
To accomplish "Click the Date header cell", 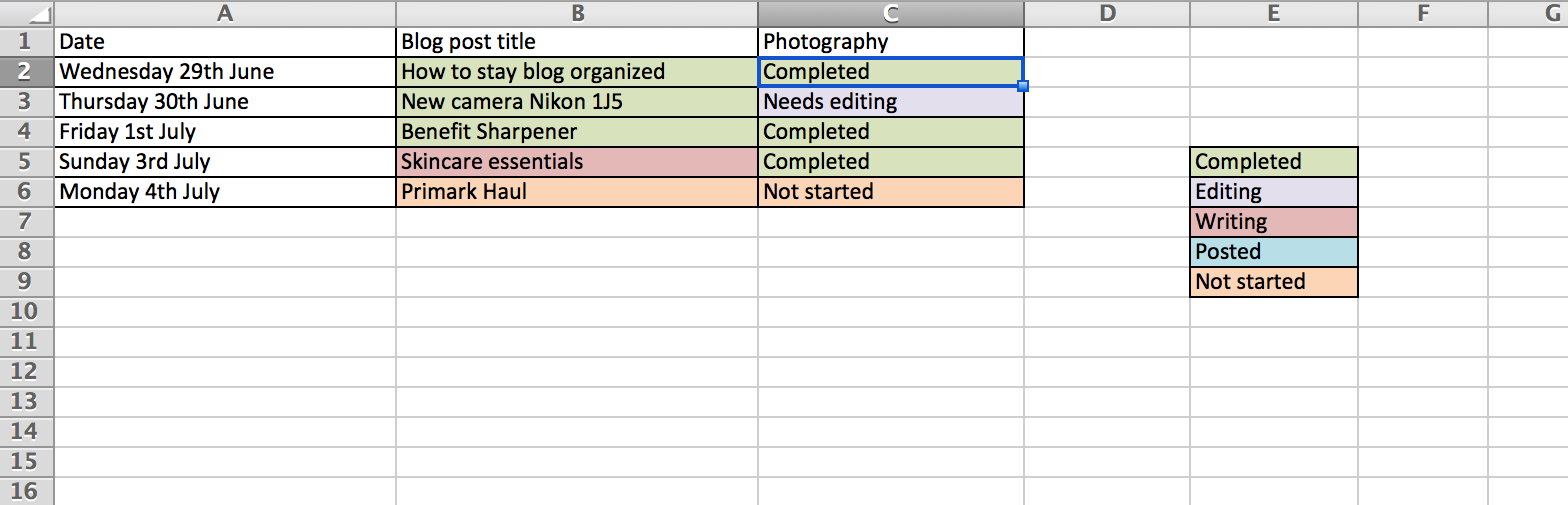I will pyautogui.click(x=225, y=42).
